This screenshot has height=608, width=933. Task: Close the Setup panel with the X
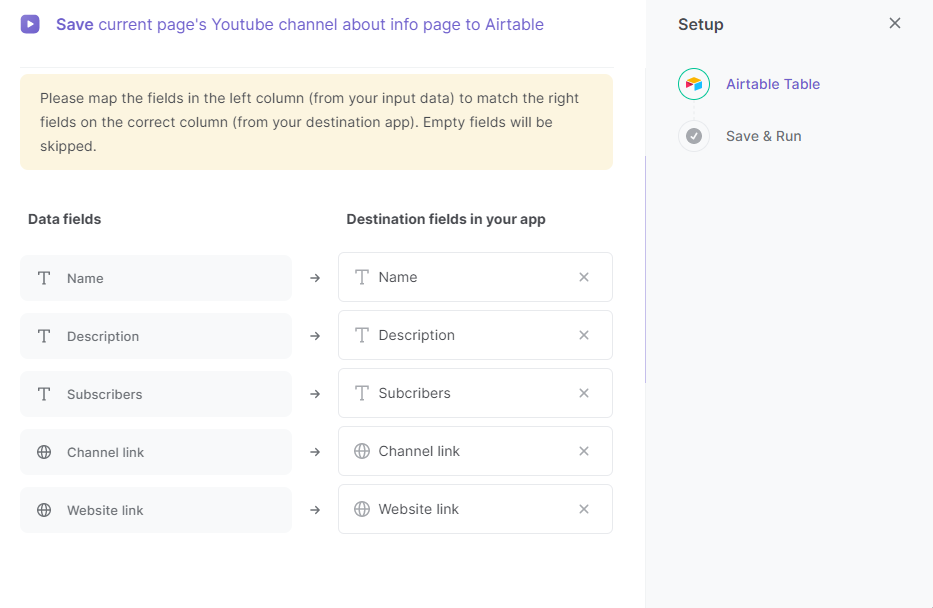tap(894, 23)
